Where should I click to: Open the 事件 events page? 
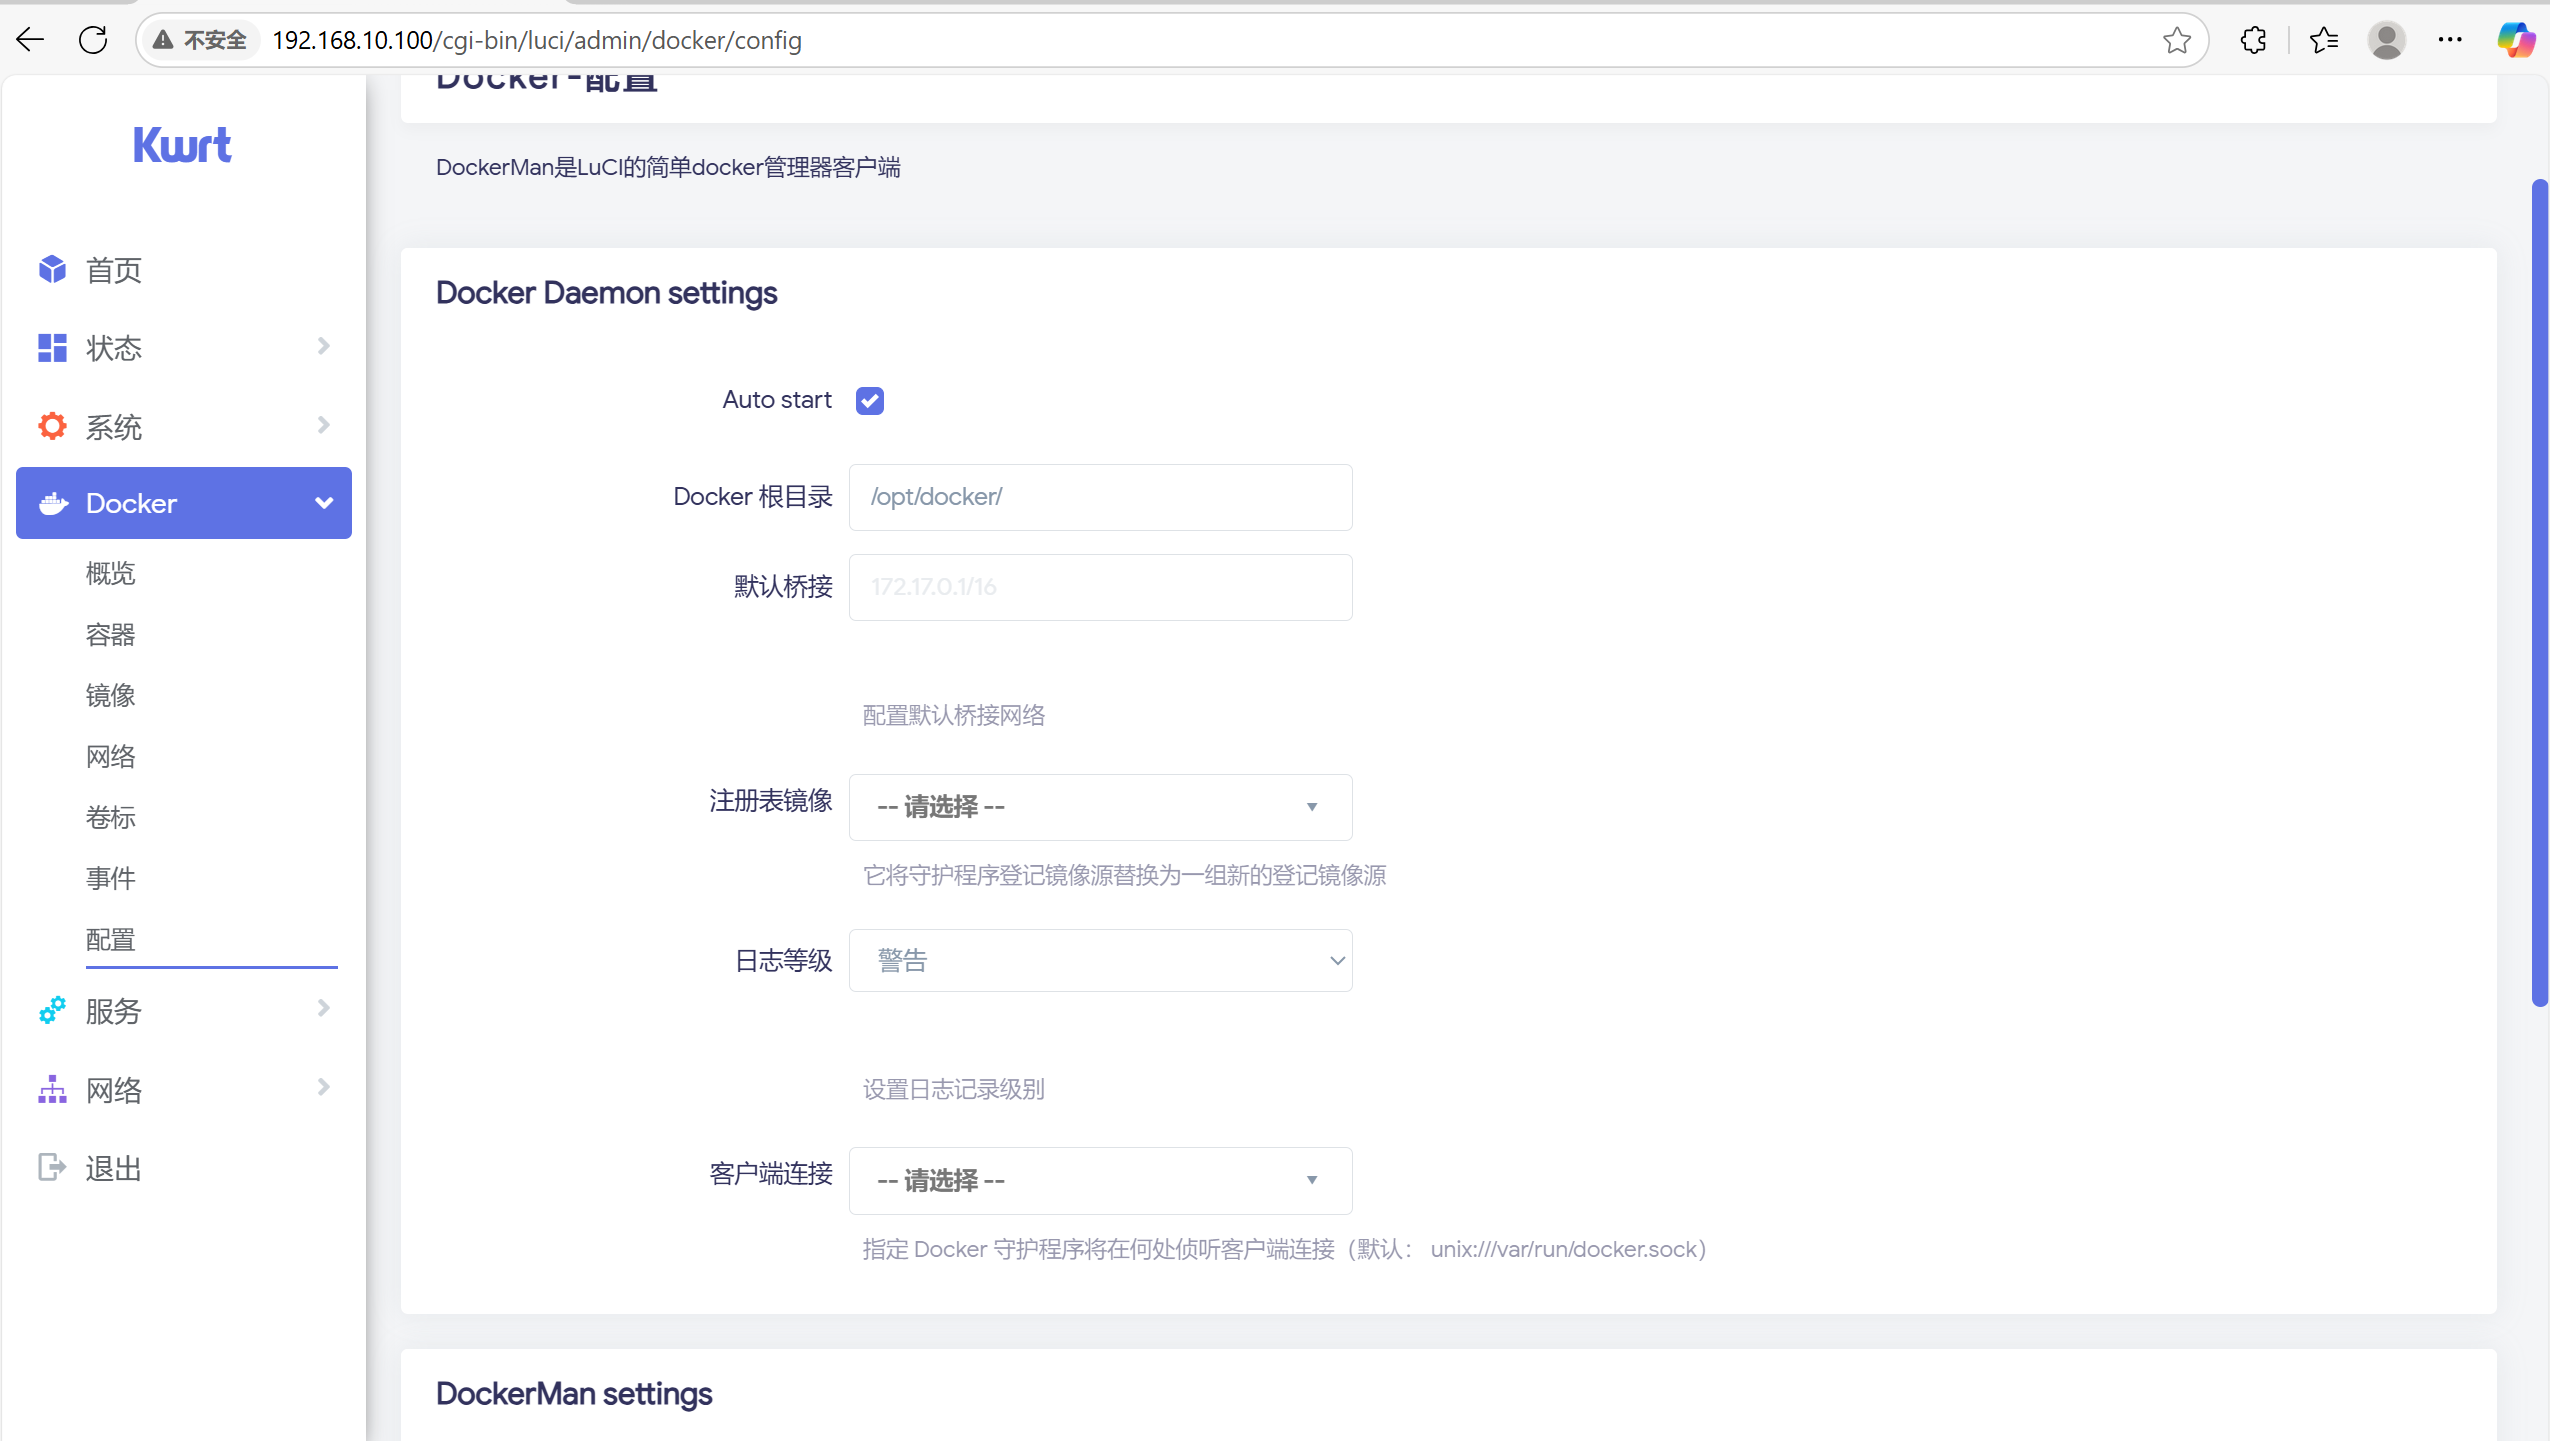pyautogui.click(x=110, y=878)
